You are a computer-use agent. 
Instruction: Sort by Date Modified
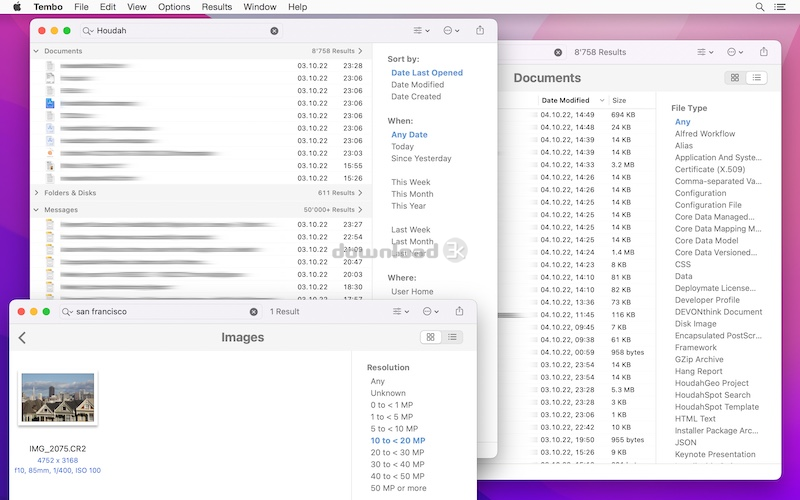point(417,85)
